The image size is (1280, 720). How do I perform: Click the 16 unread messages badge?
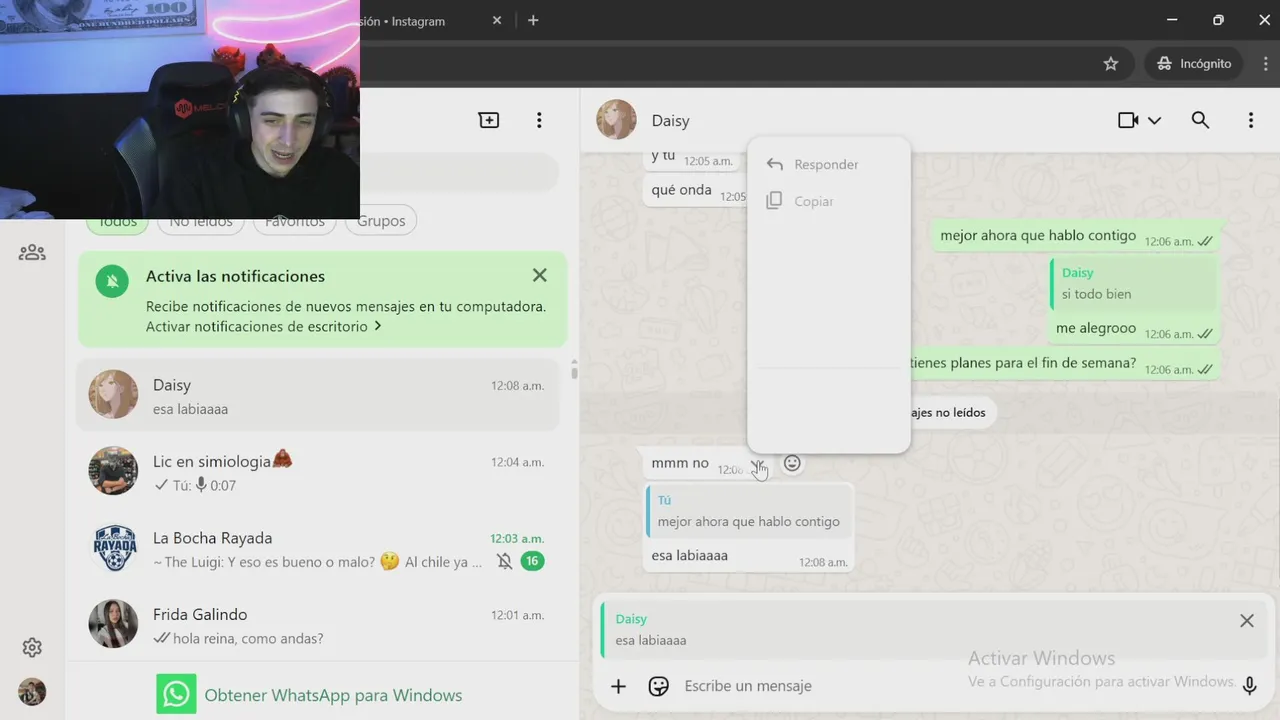point(532,561)
